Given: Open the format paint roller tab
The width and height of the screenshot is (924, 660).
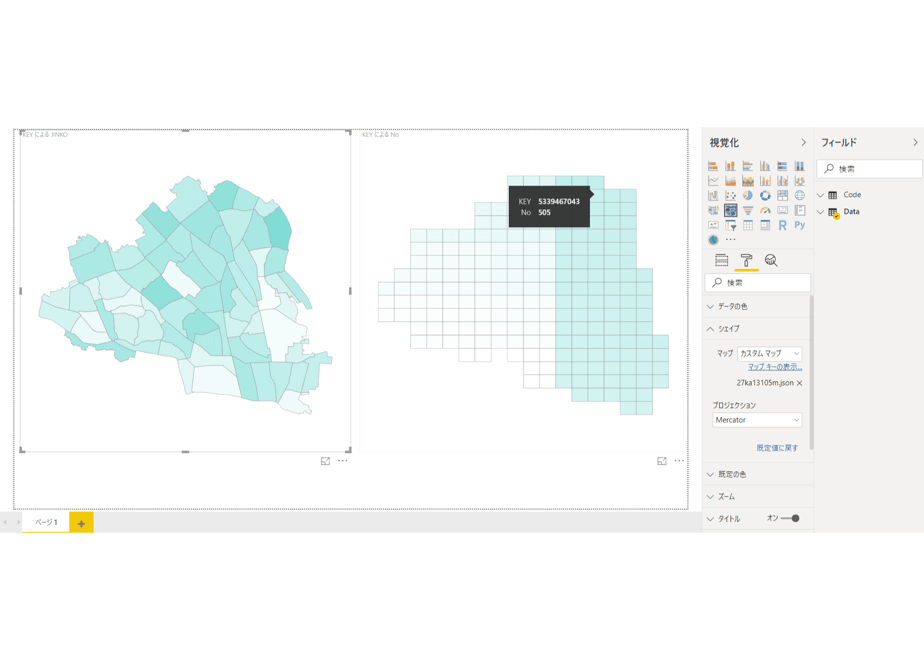Looking at the screenshot, I should [746, 260].
